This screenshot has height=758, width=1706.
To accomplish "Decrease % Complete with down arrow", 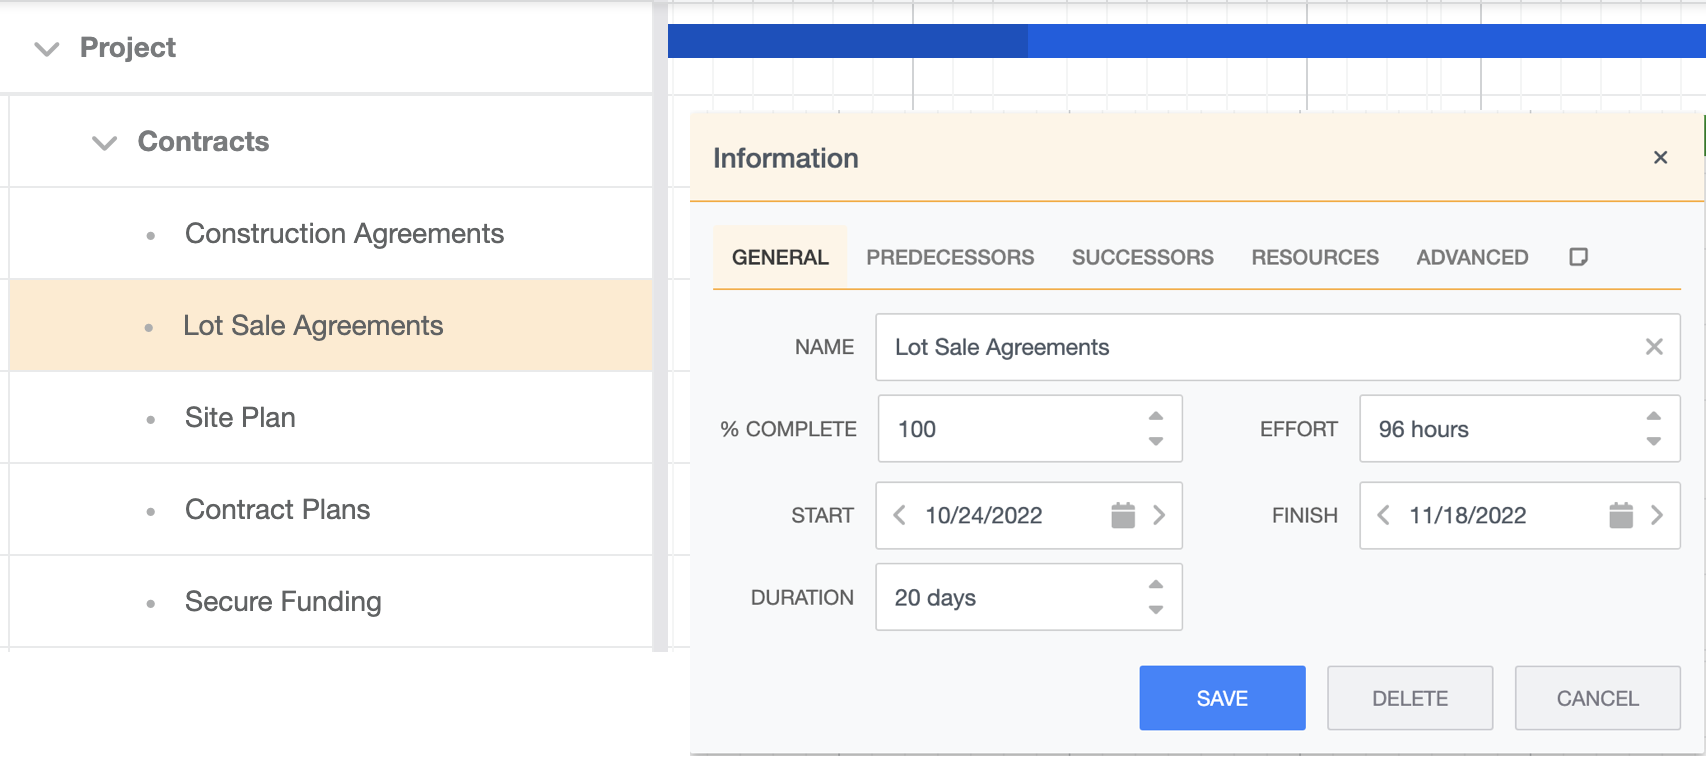I will coord(1156,441).
